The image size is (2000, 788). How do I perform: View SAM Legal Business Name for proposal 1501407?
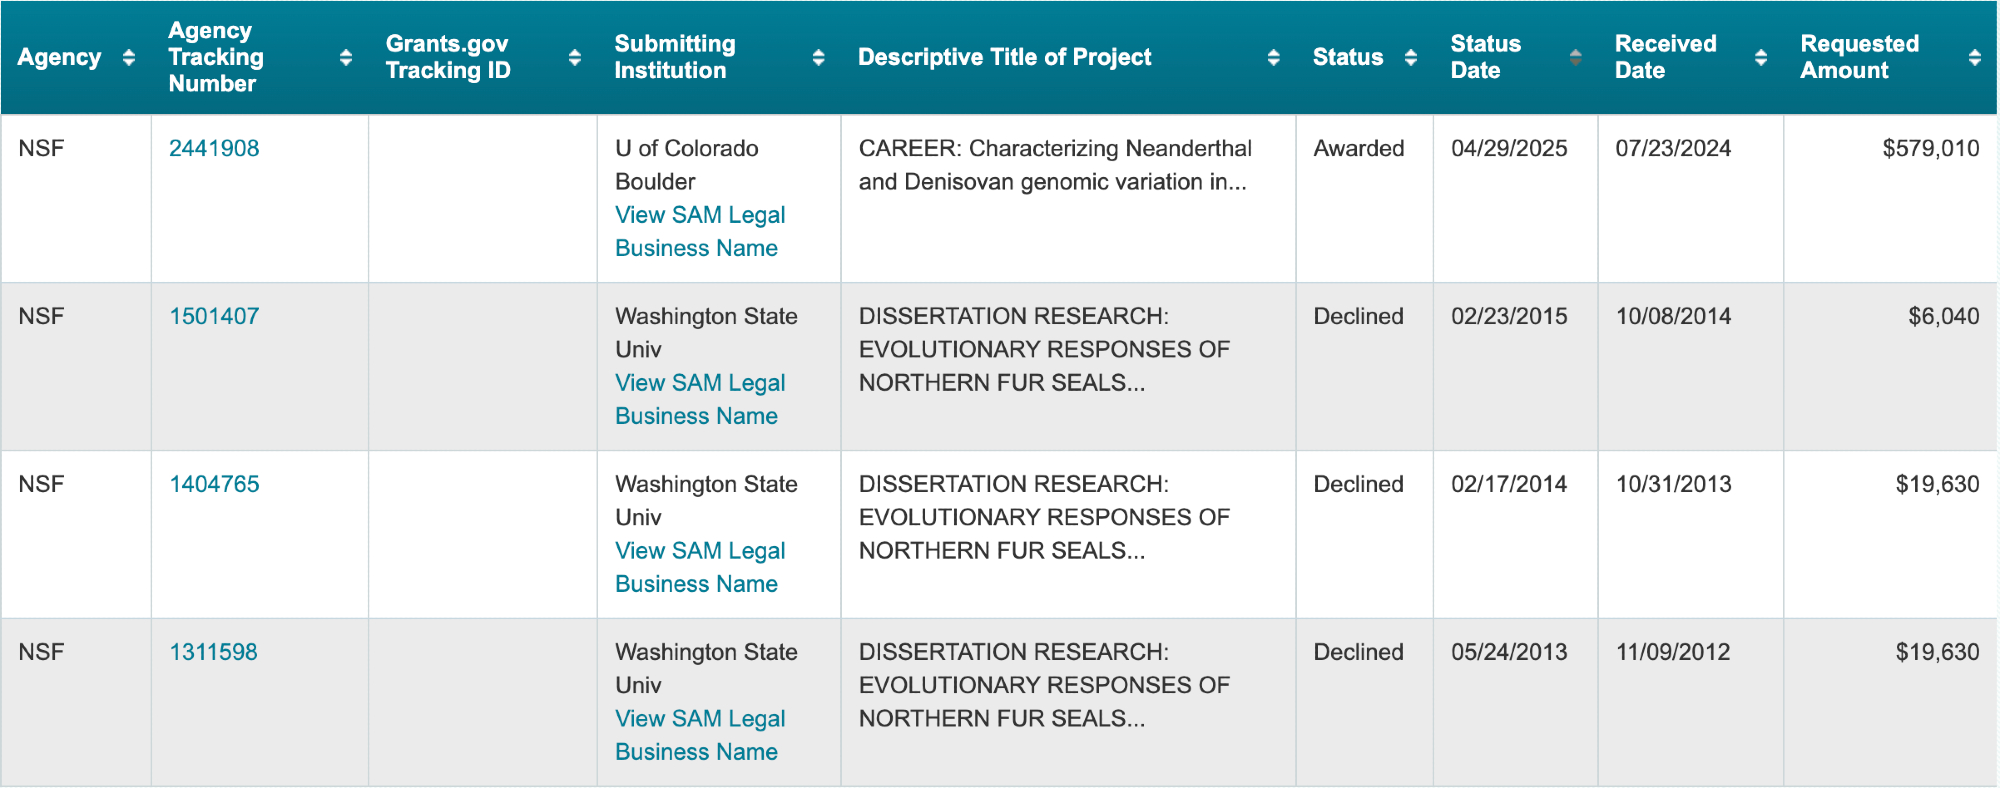(699, 399)
